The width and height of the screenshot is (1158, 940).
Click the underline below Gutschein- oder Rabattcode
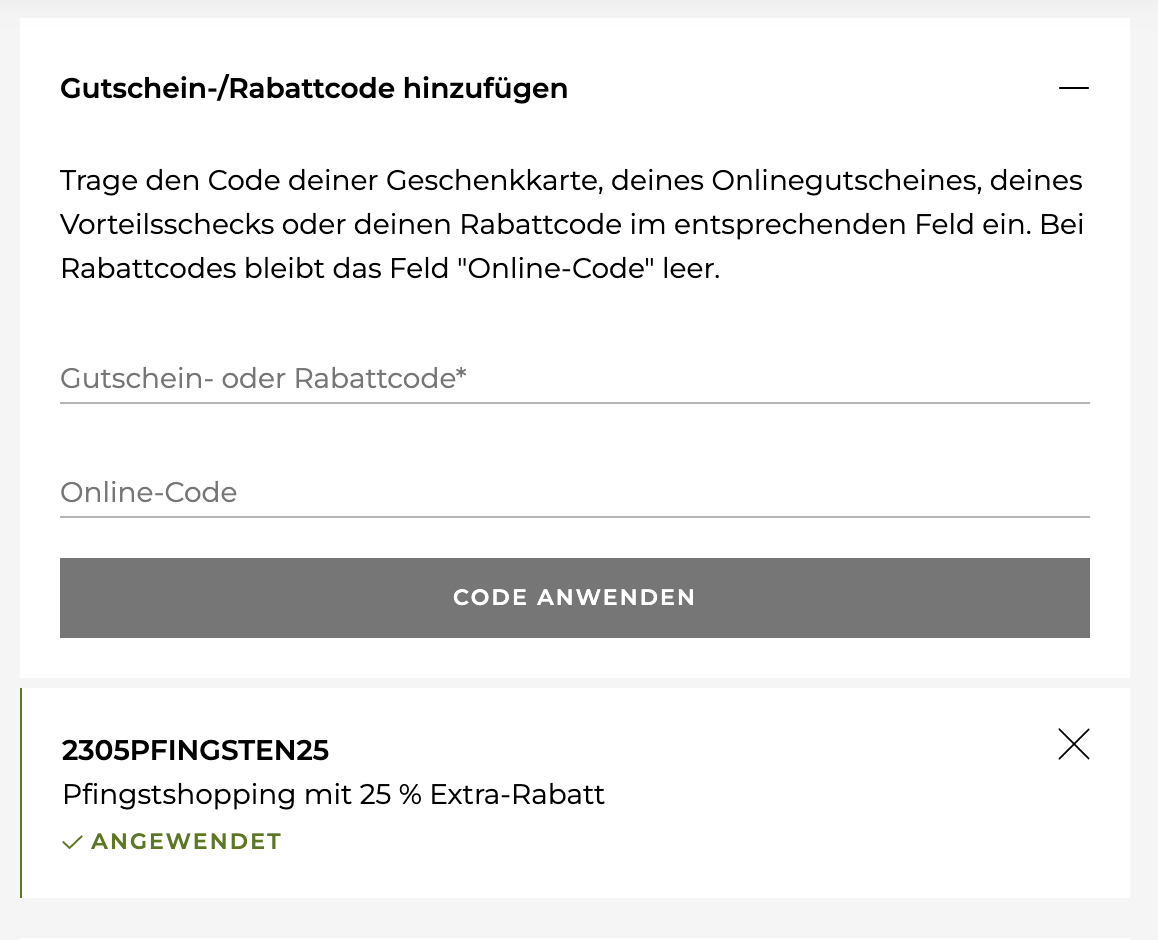tap(574, 403)
